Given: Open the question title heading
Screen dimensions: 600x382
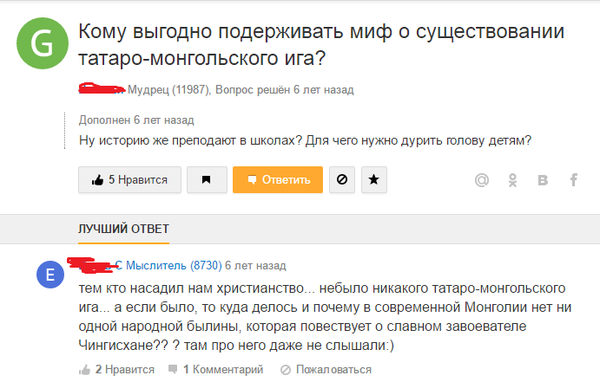Looking at the screenshot, I should (x=321, y=44).
